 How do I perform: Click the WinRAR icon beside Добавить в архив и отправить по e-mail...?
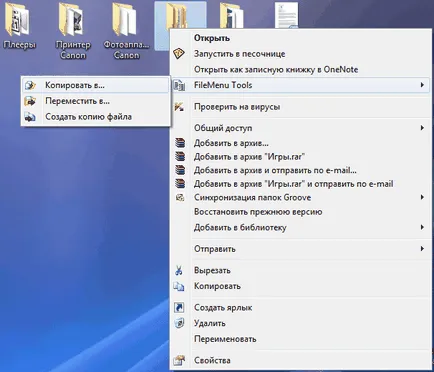(180, 170)
